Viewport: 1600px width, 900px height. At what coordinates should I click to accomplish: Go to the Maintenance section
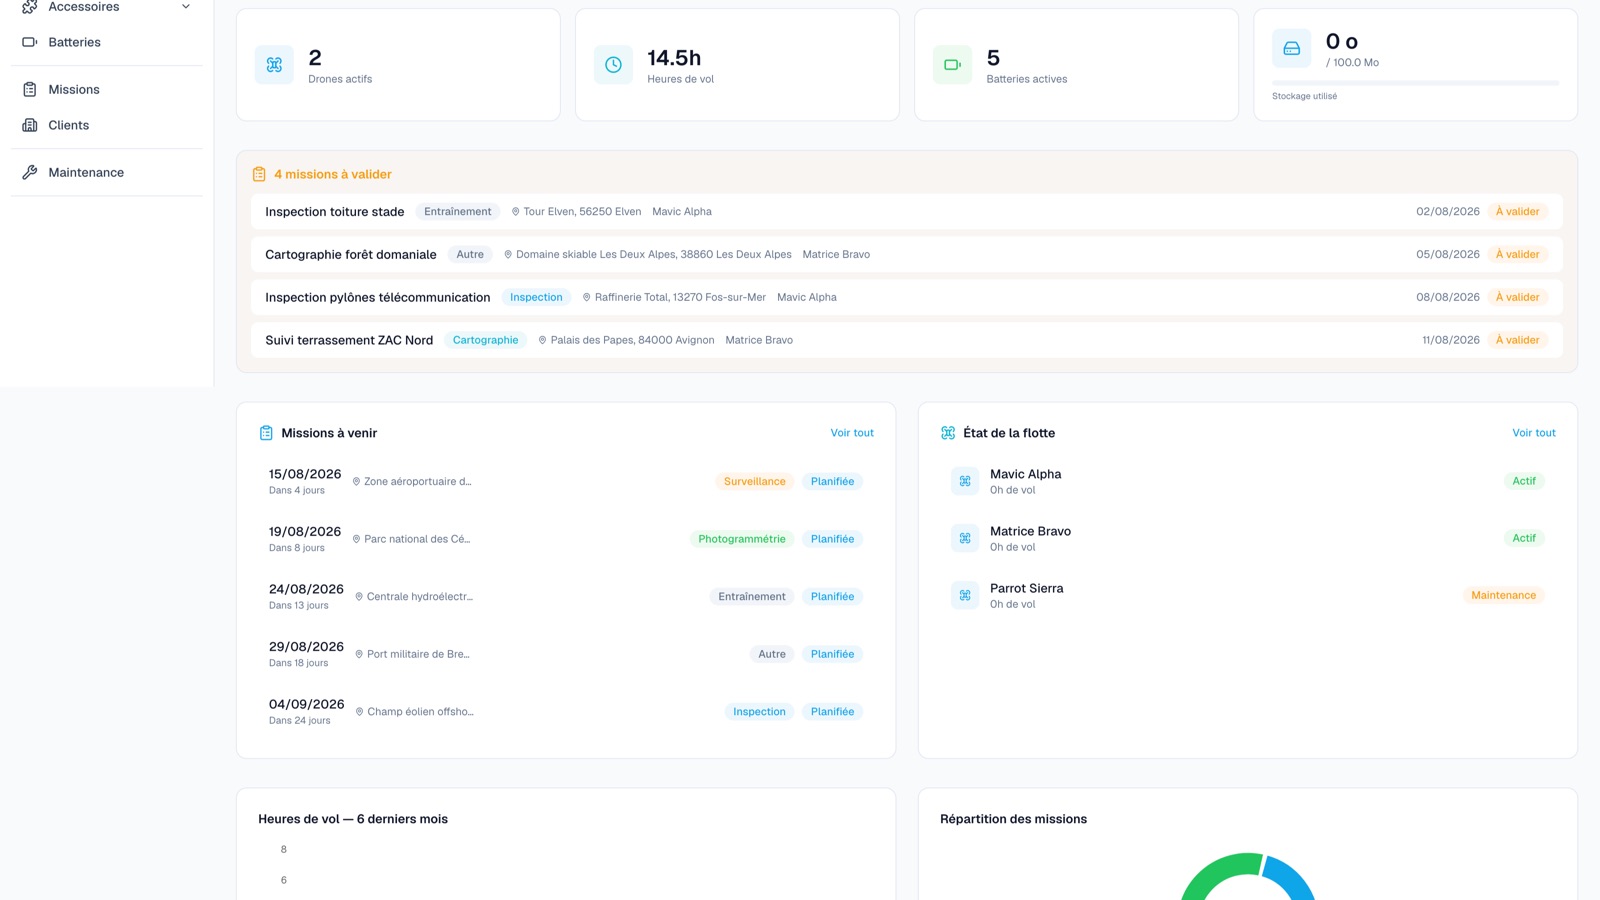pos(107,172)
